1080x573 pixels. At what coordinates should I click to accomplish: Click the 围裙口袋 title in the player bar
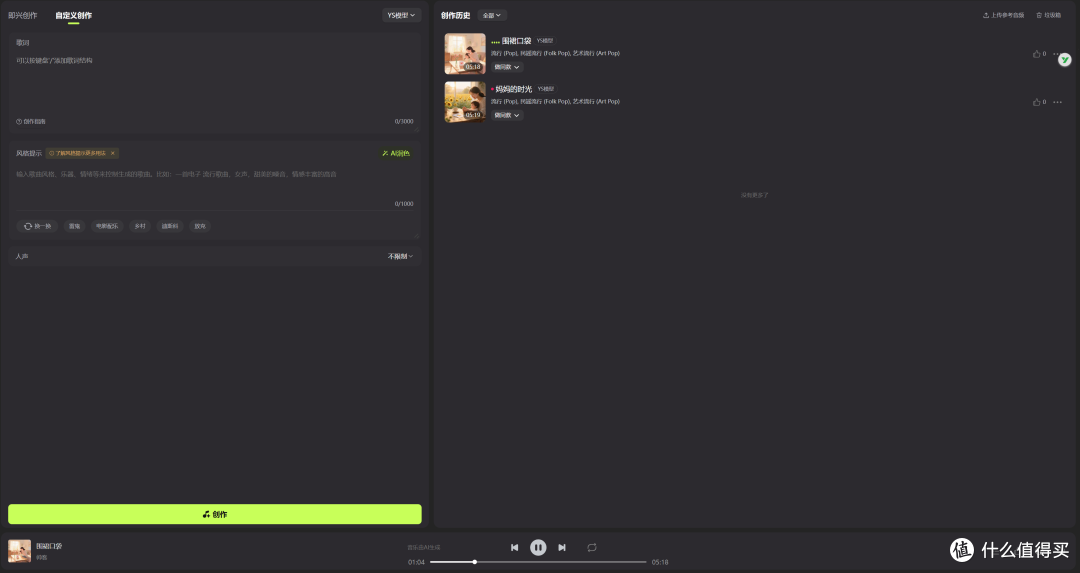49,546
